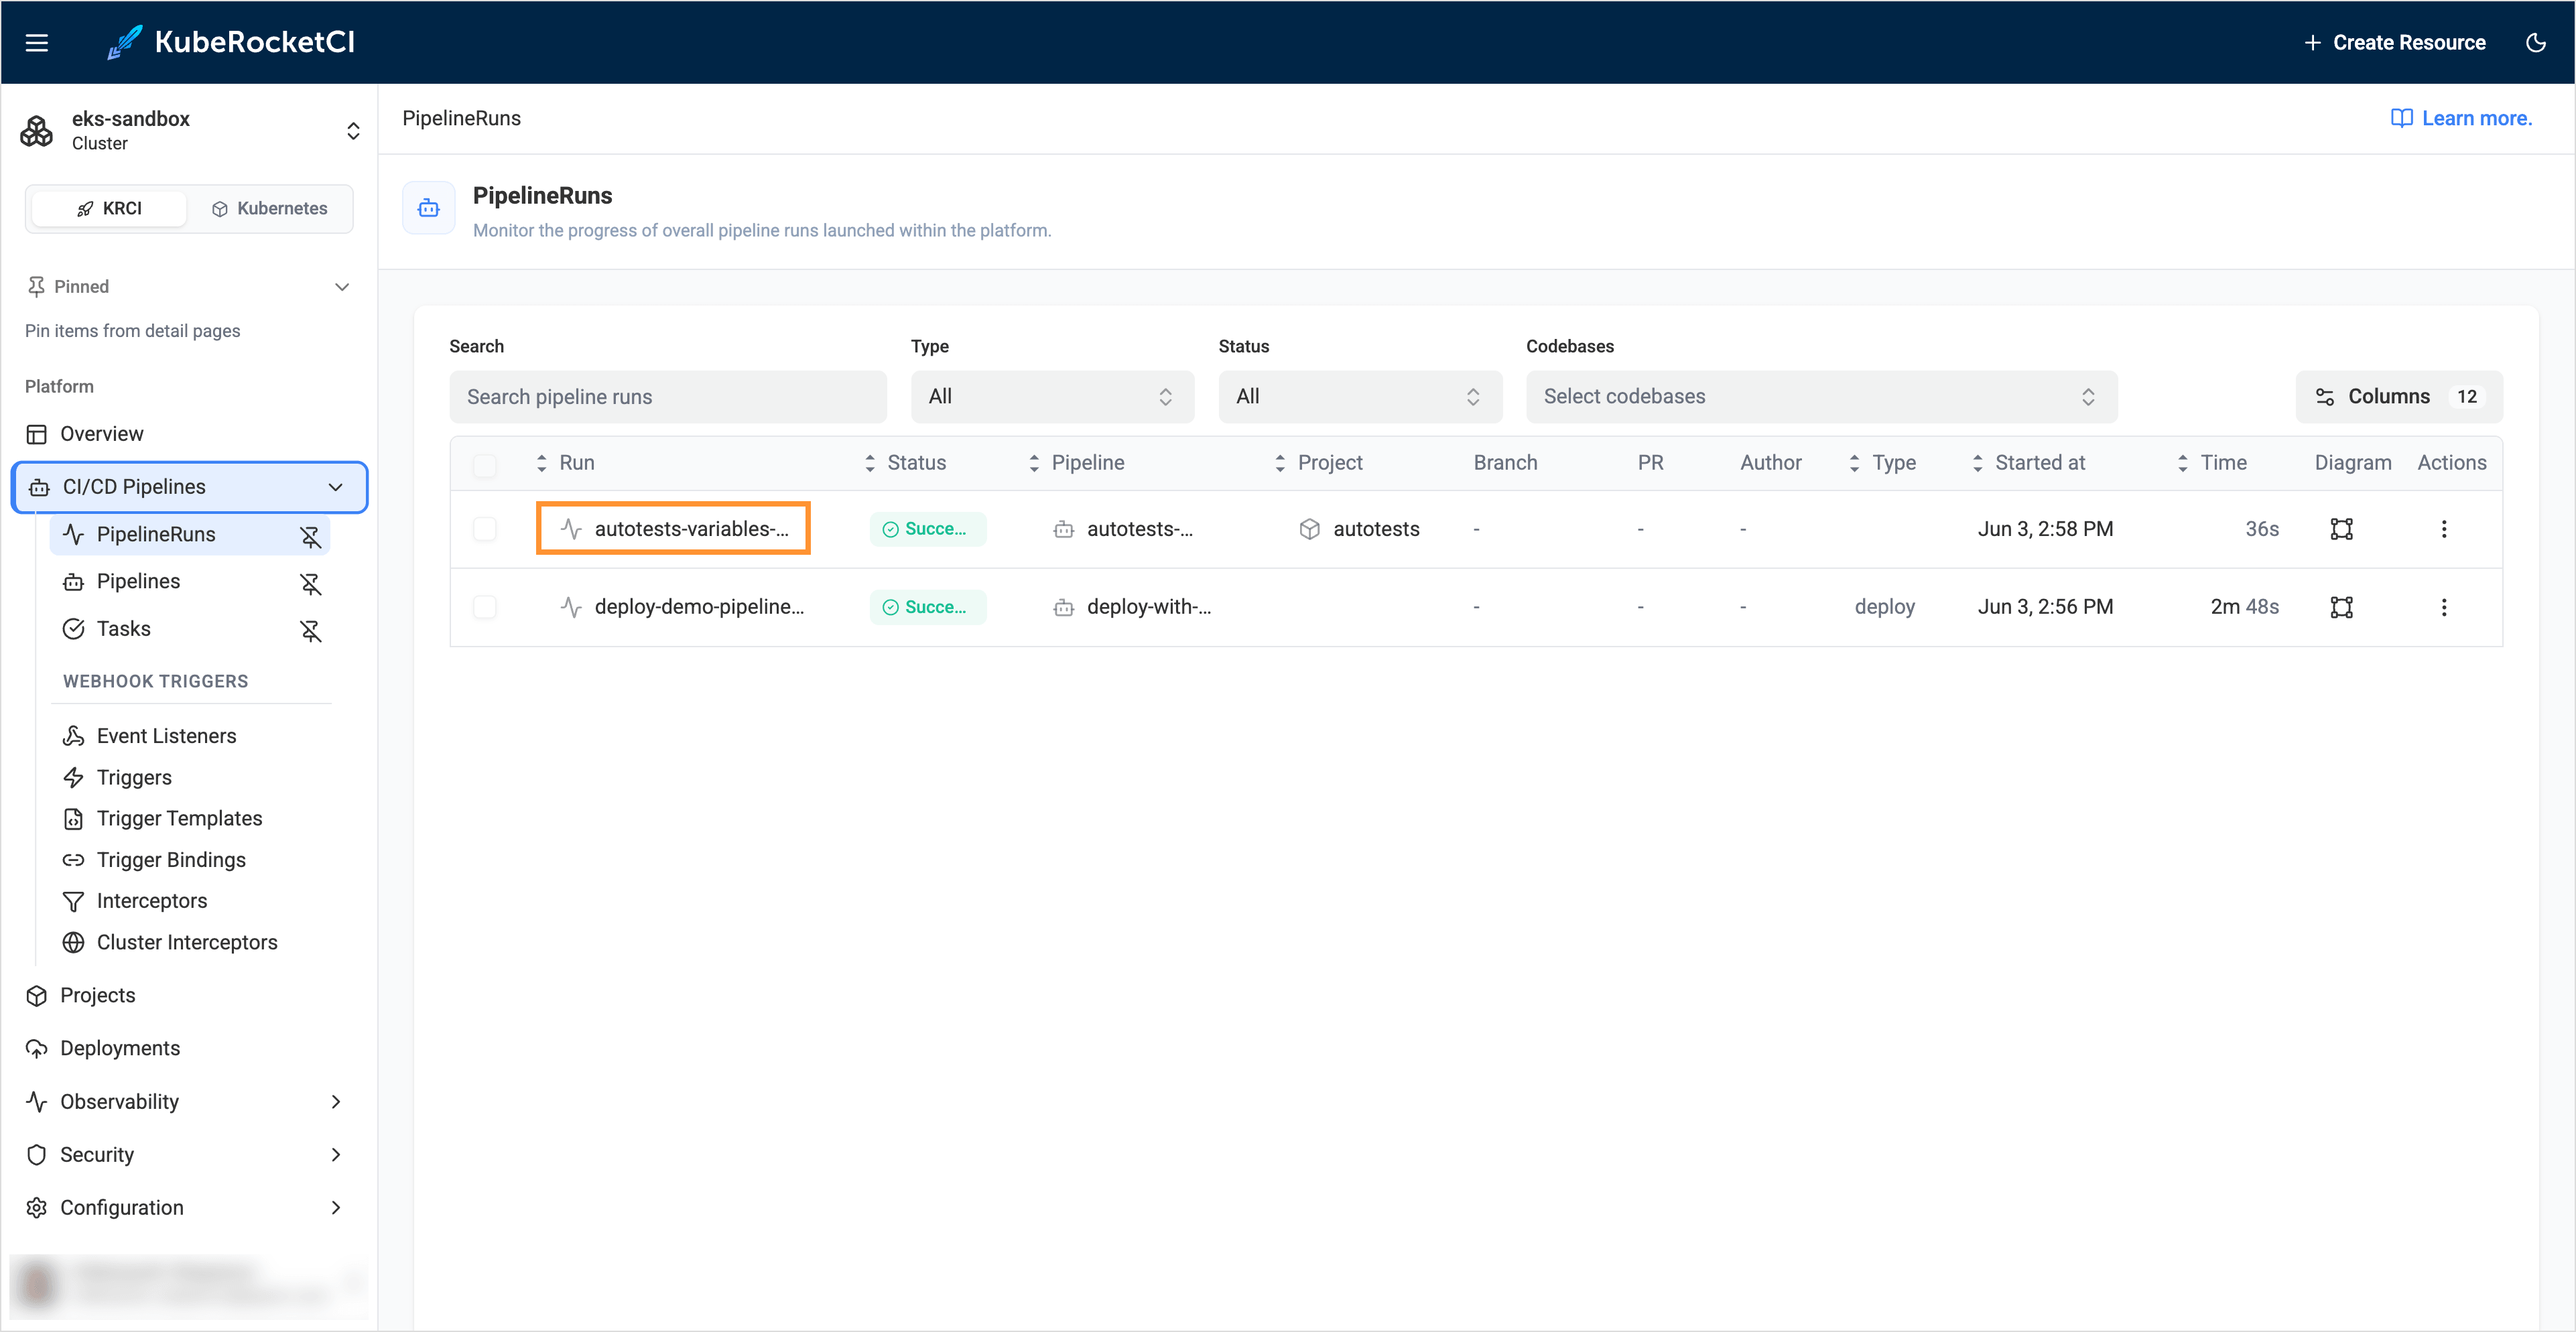Click the Learn more book icon
The image size is (2576, 1332).
pyautogui.click(x=2401, y=118)
